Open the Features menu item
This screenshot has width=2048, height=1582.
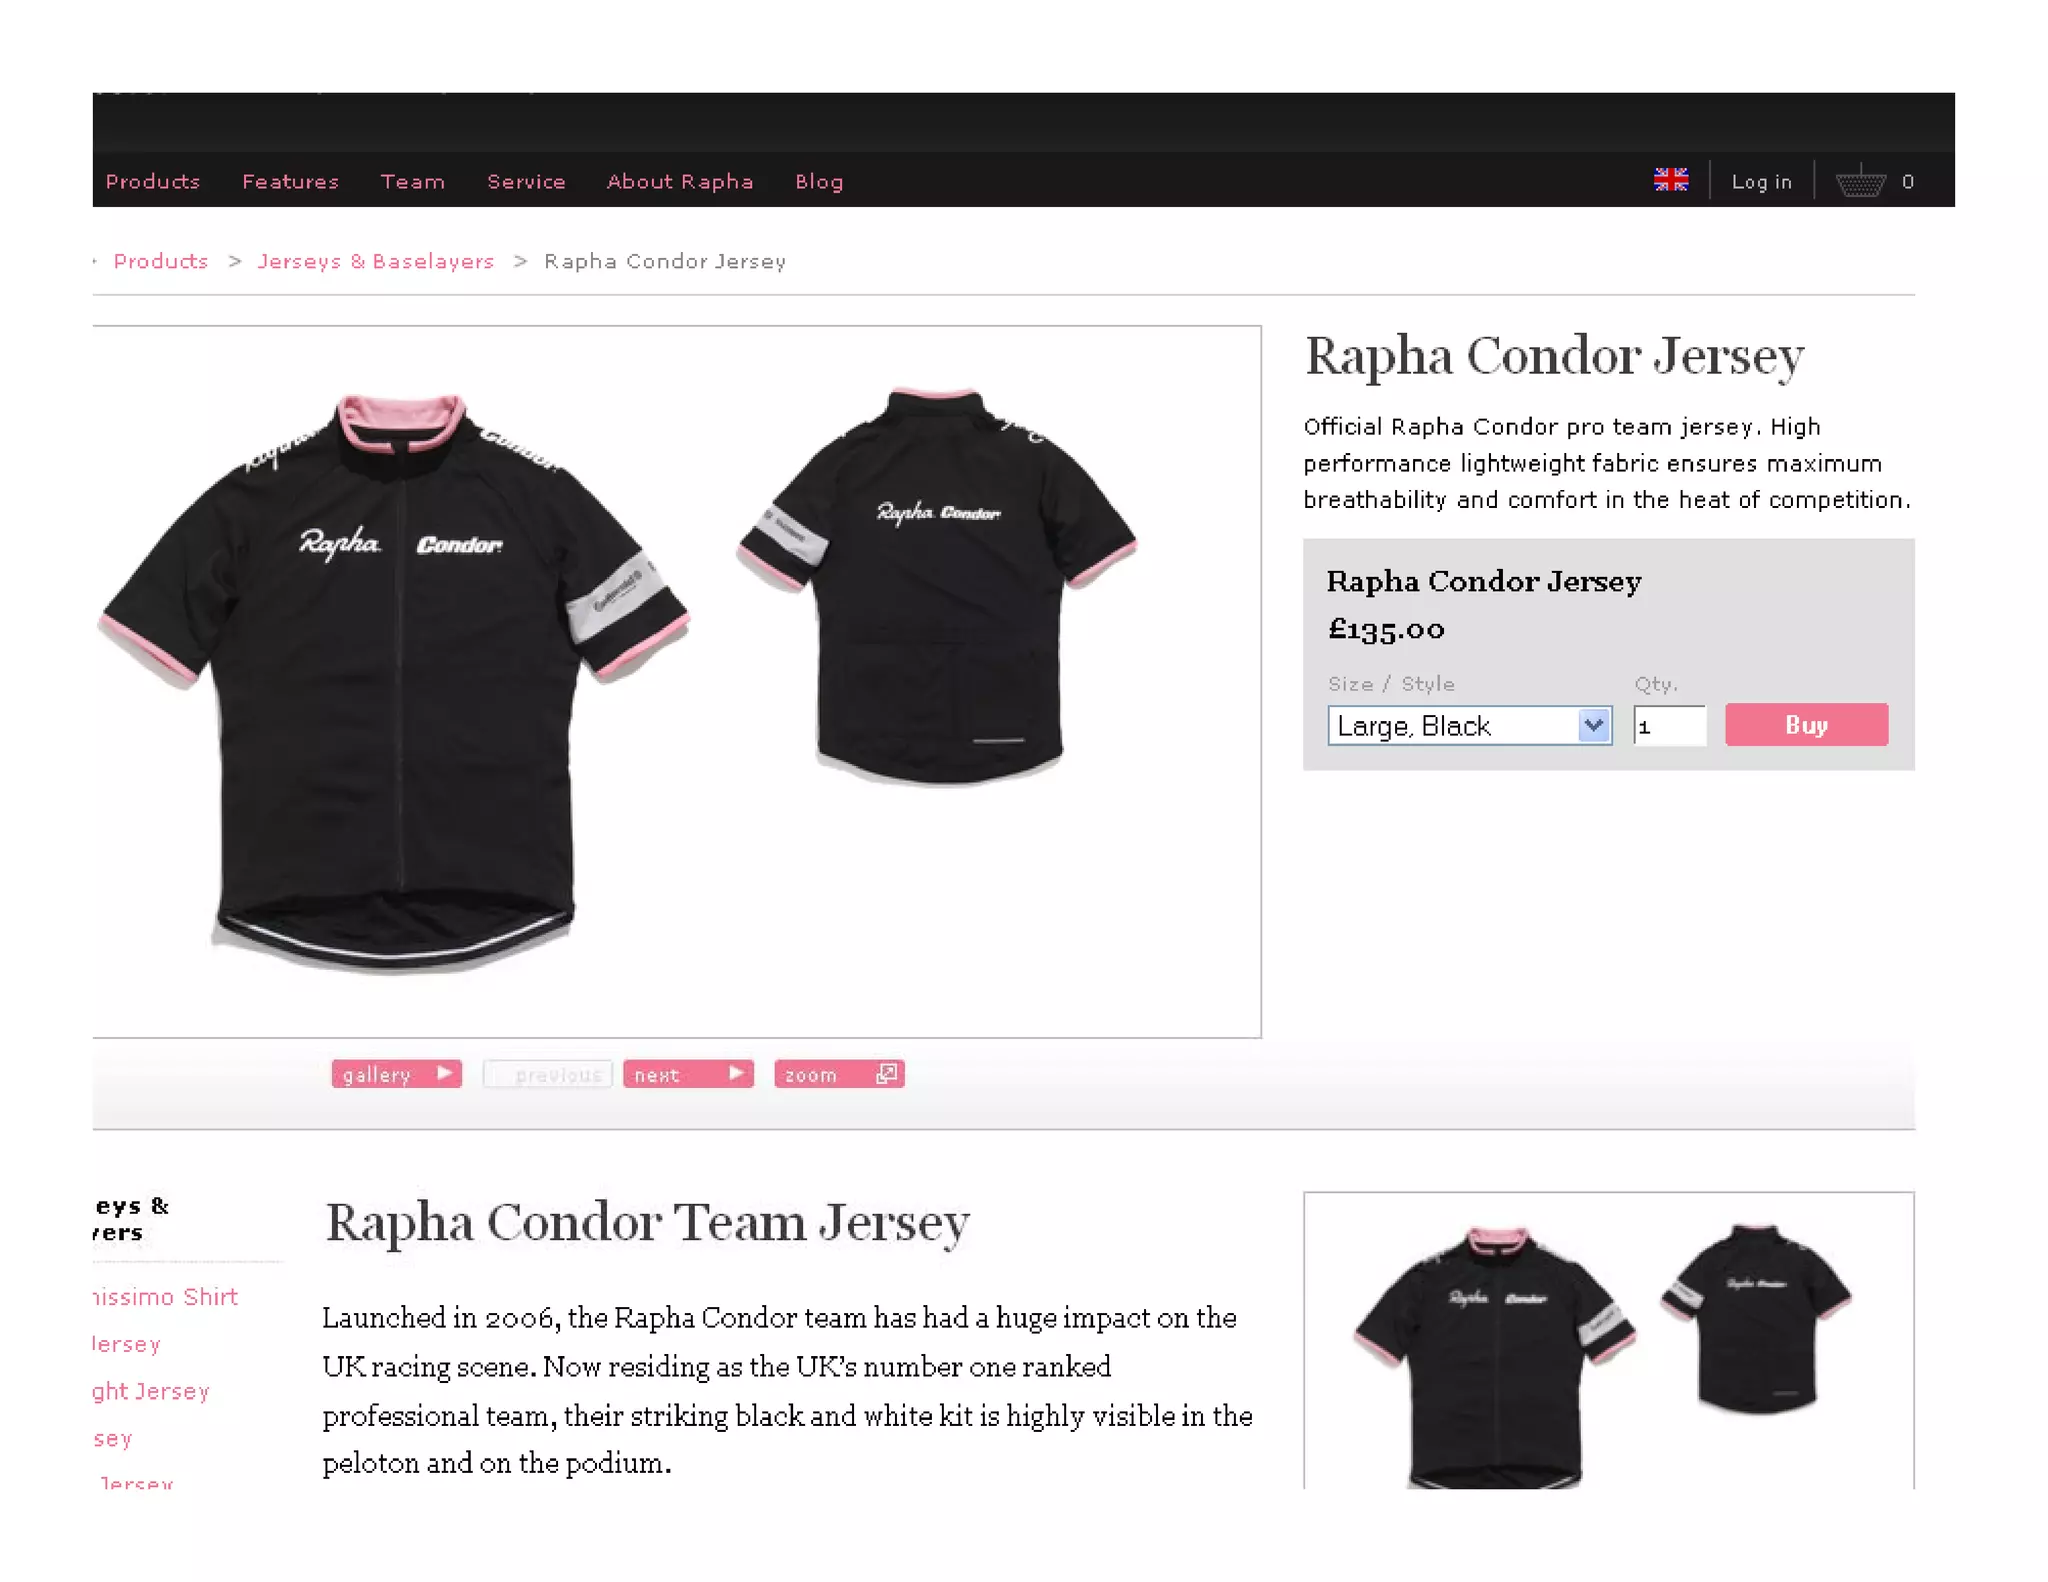(x=290, y=181)
